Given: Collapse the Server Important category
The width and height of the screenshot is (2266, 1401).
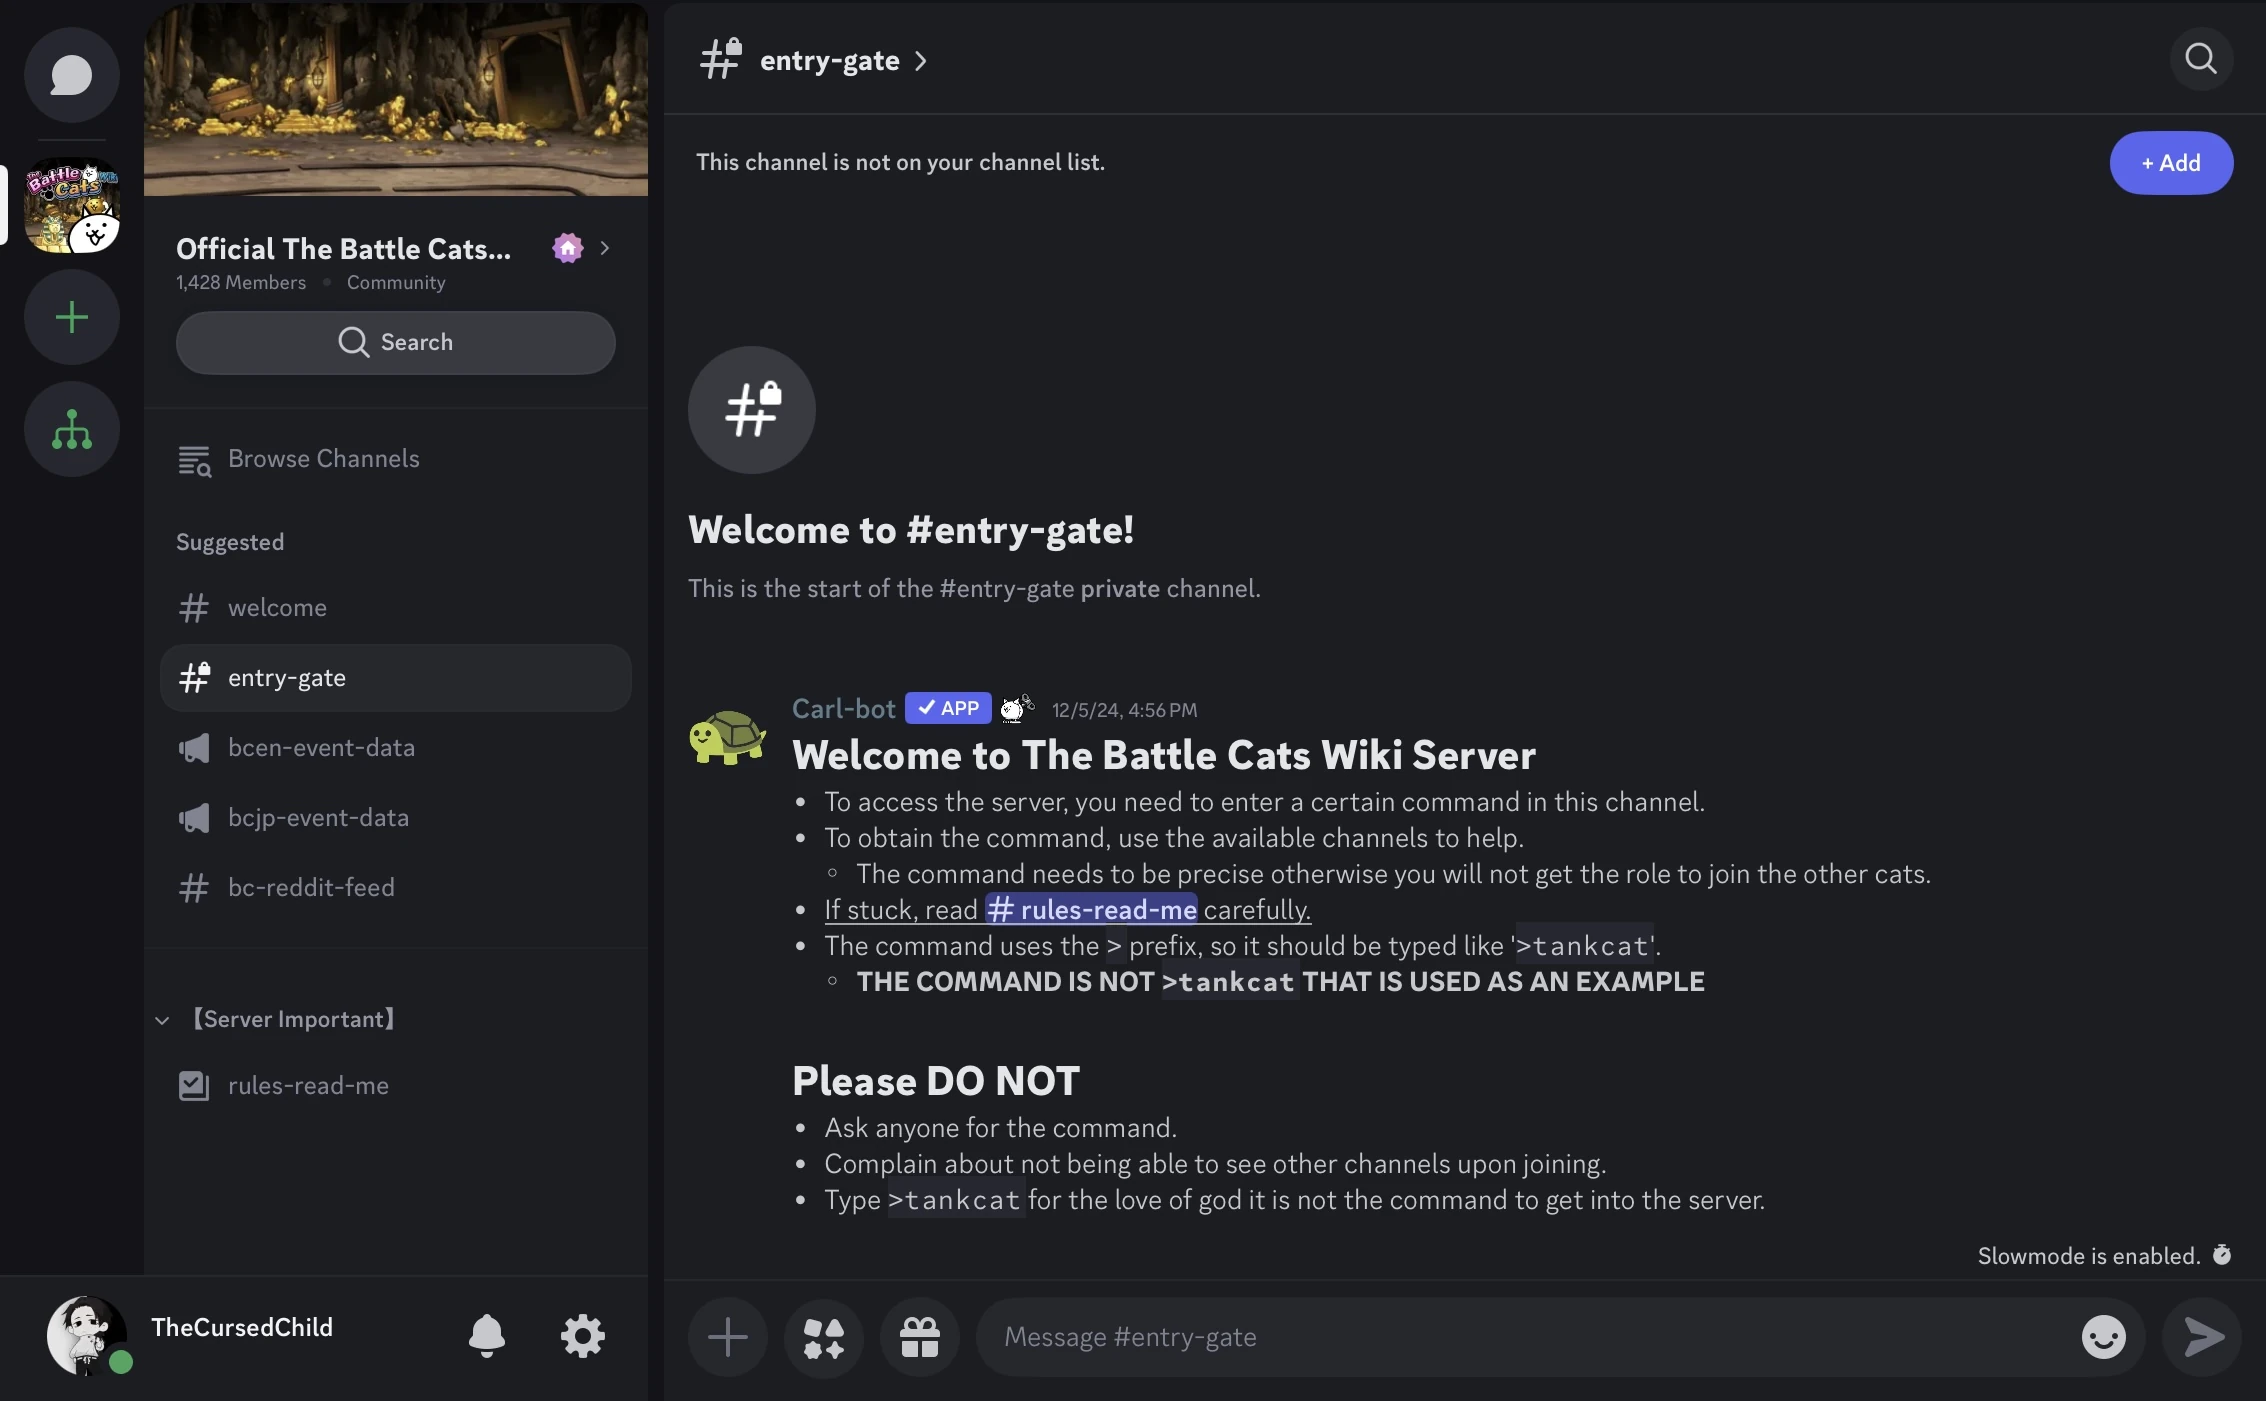Looking at the screenshot, I should 162,1021.
